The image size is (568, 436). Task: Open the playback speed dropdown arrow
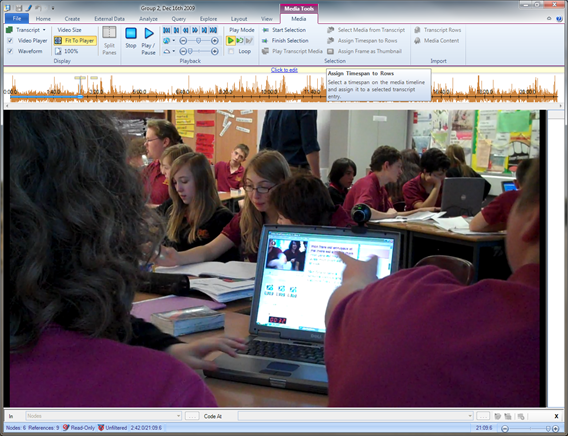tap(174, 41)
